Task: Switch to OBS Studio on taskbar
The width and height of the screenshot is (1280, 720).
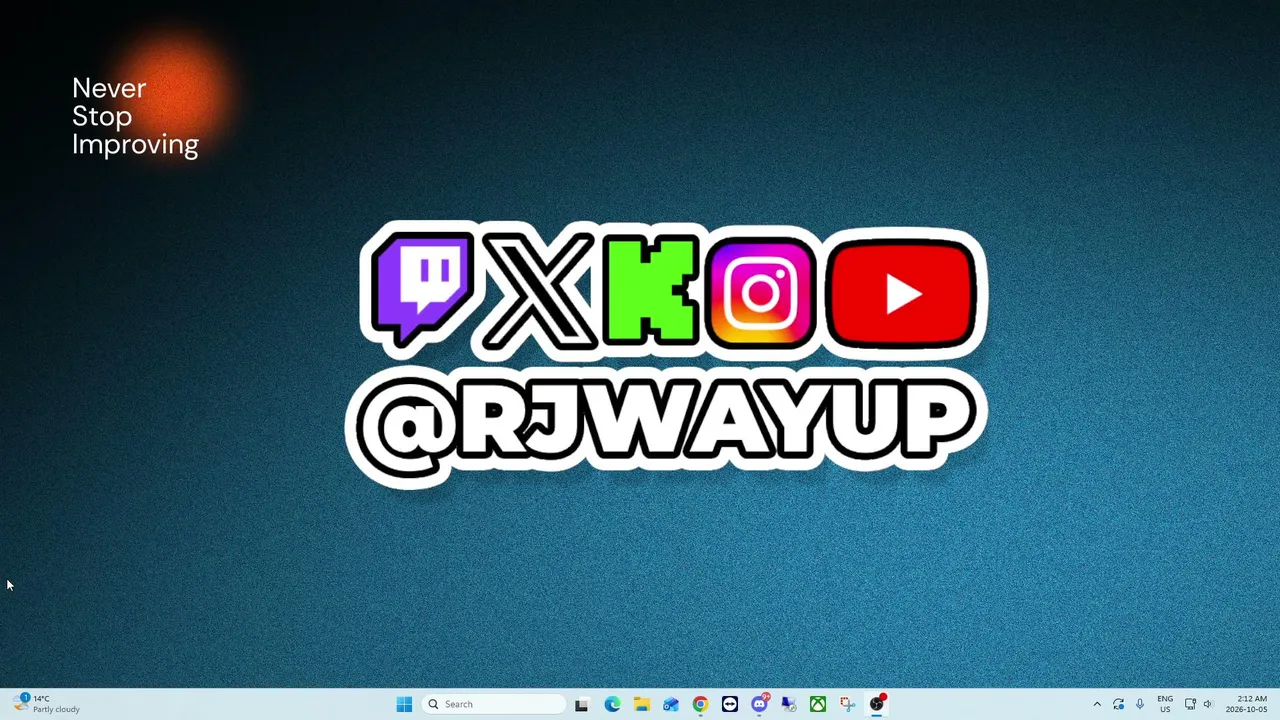Action: pyautogui.click(x=877, y=704)
